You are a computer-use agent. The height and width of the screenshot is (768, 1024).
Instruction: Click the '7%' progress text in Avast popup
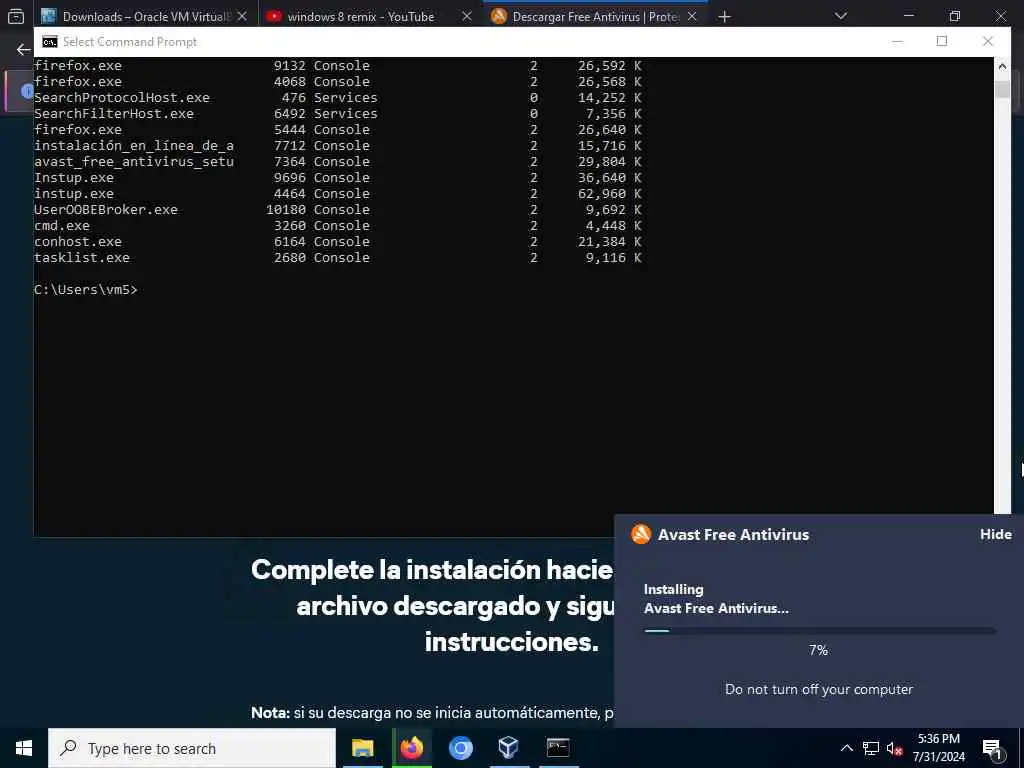[818, 650]
